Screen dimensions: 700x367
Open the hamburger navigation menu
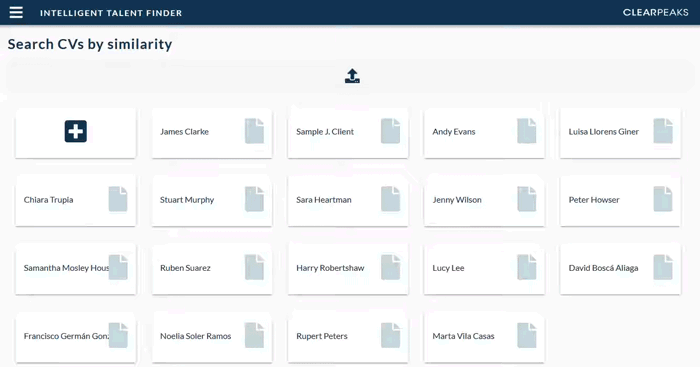(16, 13)
